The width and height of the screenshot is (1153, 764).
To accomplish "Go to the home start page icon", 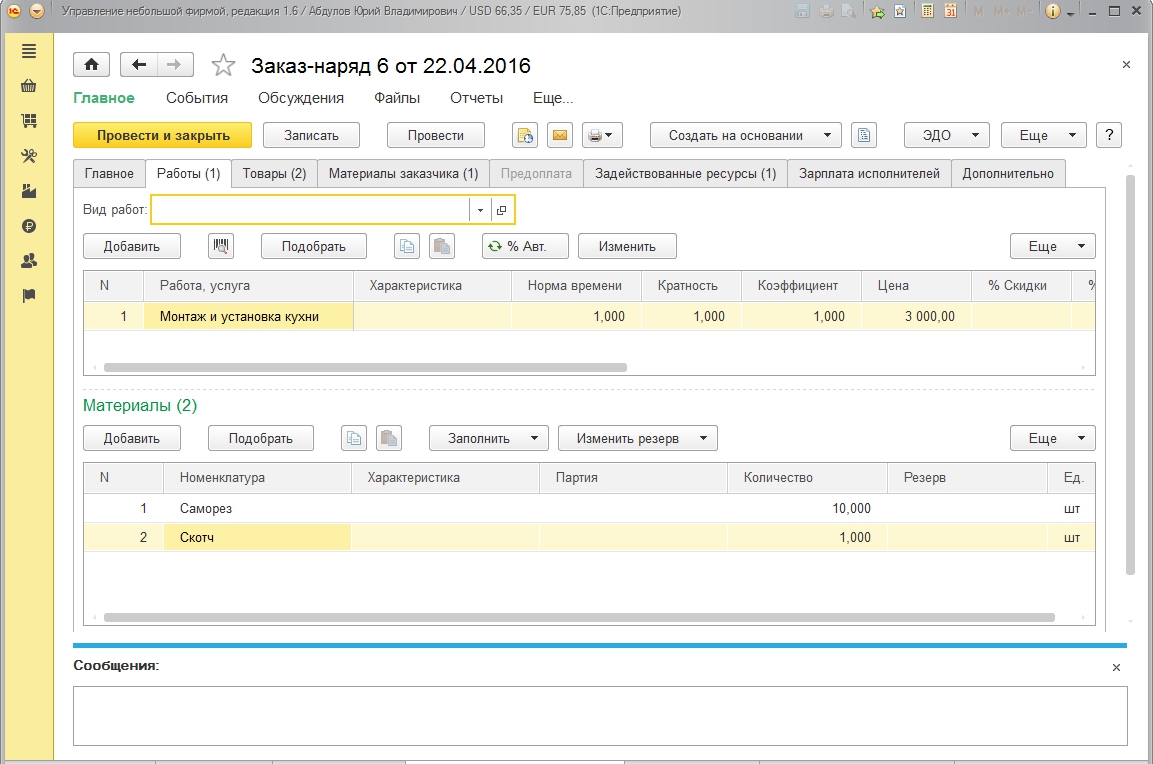I will [91, 65].
